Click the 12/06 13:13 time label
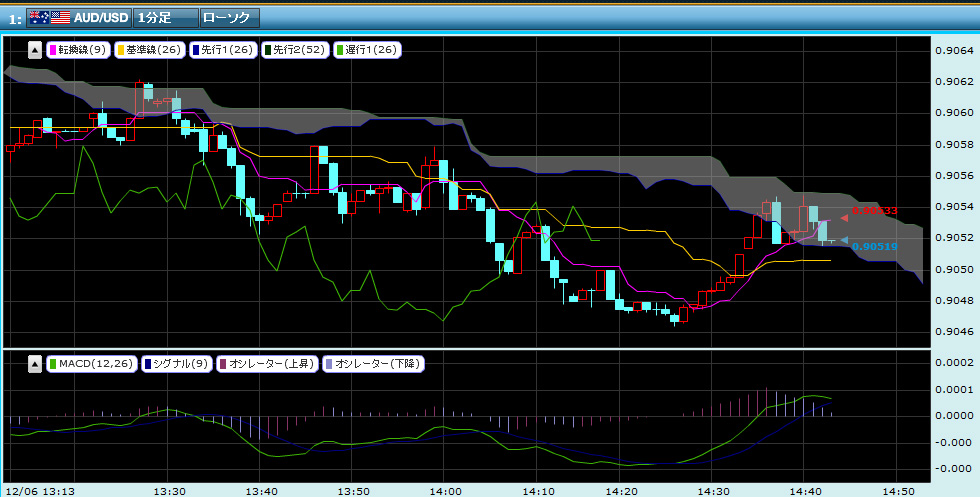This screenshot has height=497, width=980. tap(41, 491)
